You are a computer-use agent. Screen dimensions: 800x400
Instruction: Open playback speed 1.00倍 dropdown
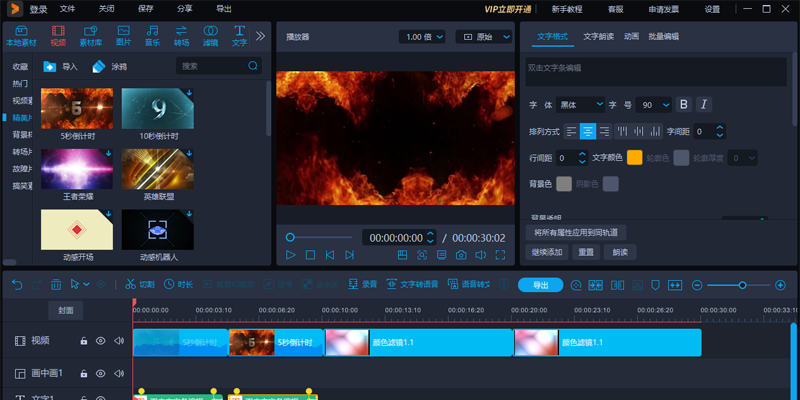(422, 37)
